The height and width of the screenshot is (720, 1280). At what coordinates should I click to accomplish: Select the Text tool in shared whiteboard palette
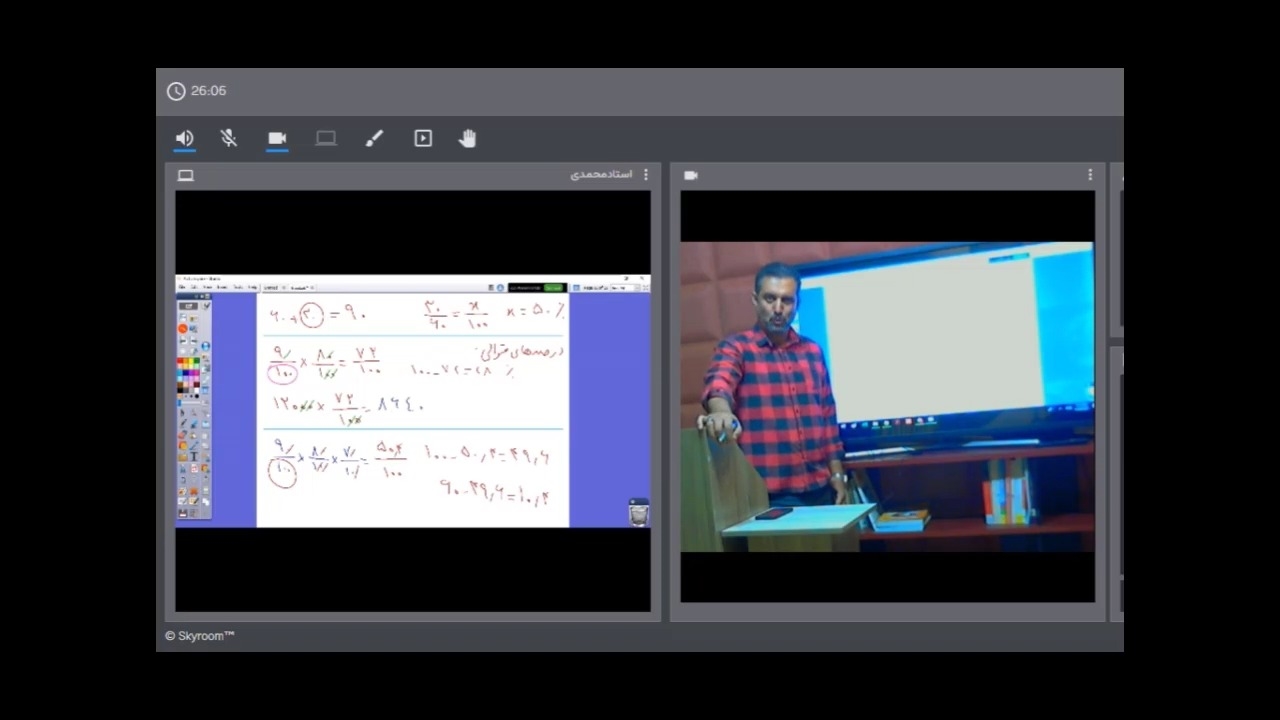(194, 457)
